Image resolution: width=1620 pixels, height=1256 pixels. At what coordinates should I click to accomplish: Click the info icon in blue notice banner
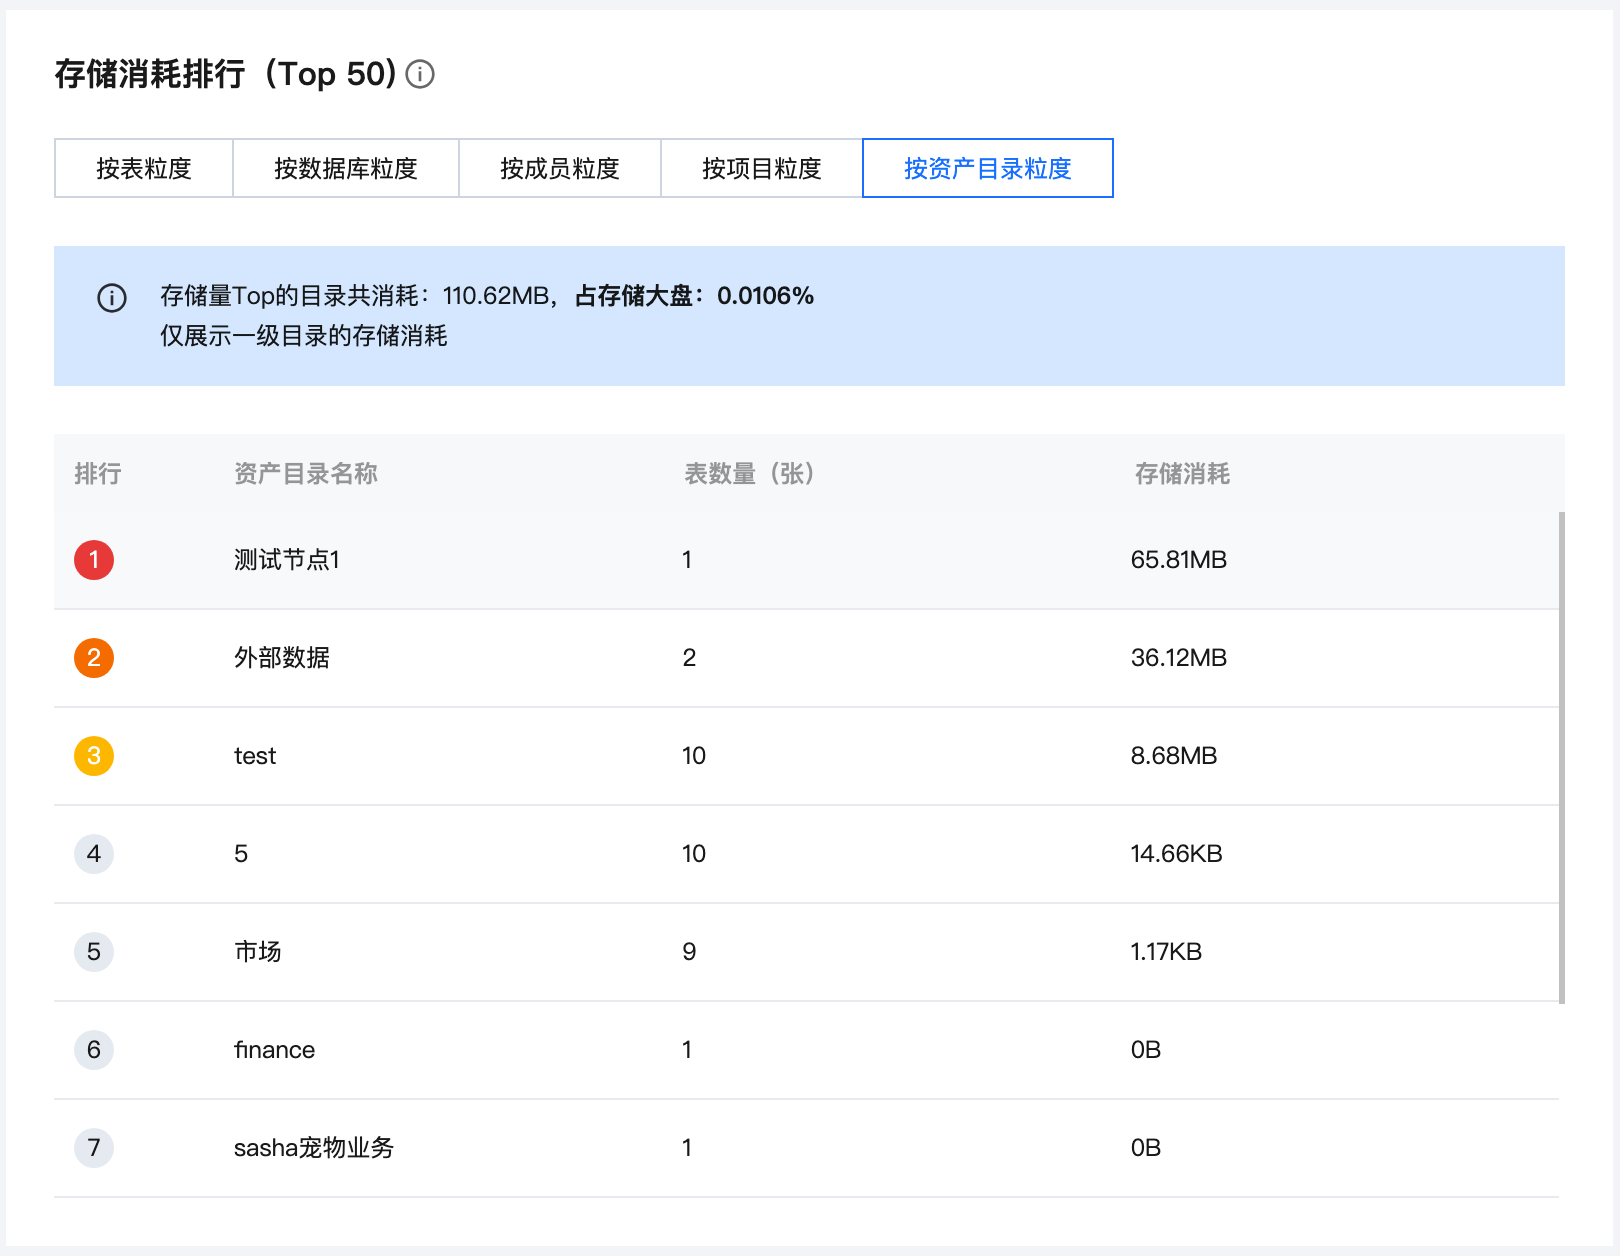pos(112,298)
